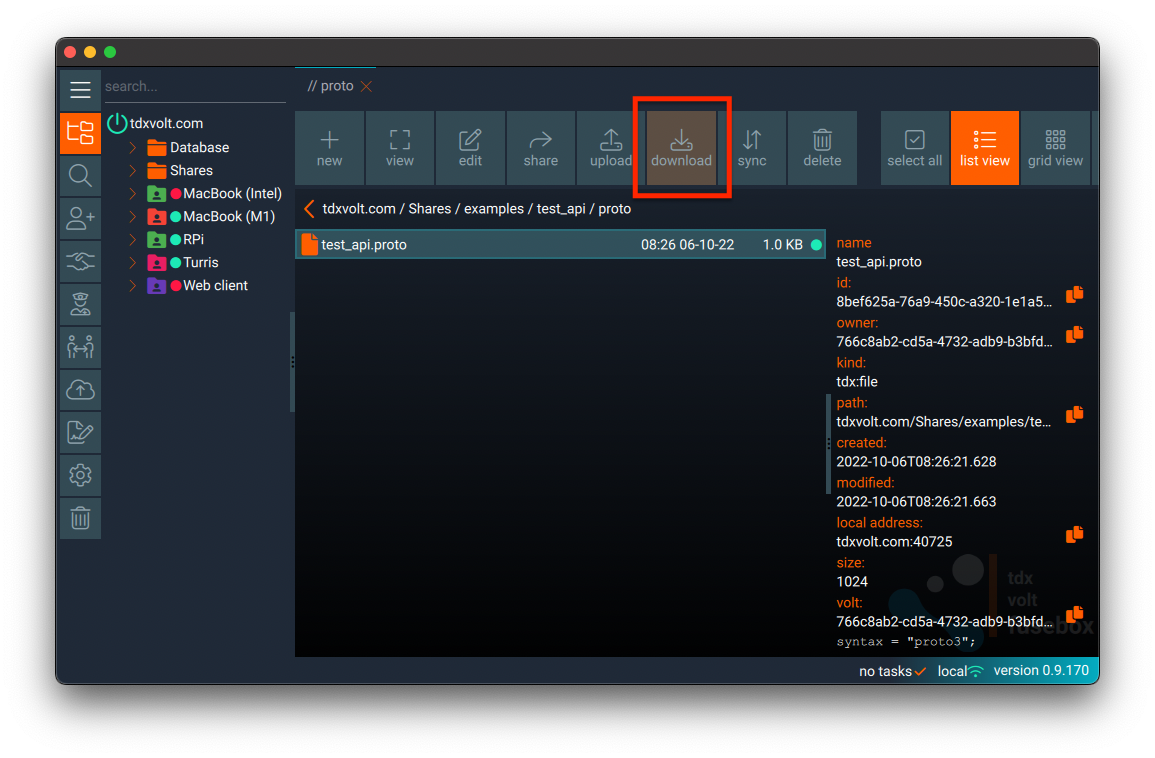Copy the owner value
The image size is (1155, 758).
[1075, 334]
